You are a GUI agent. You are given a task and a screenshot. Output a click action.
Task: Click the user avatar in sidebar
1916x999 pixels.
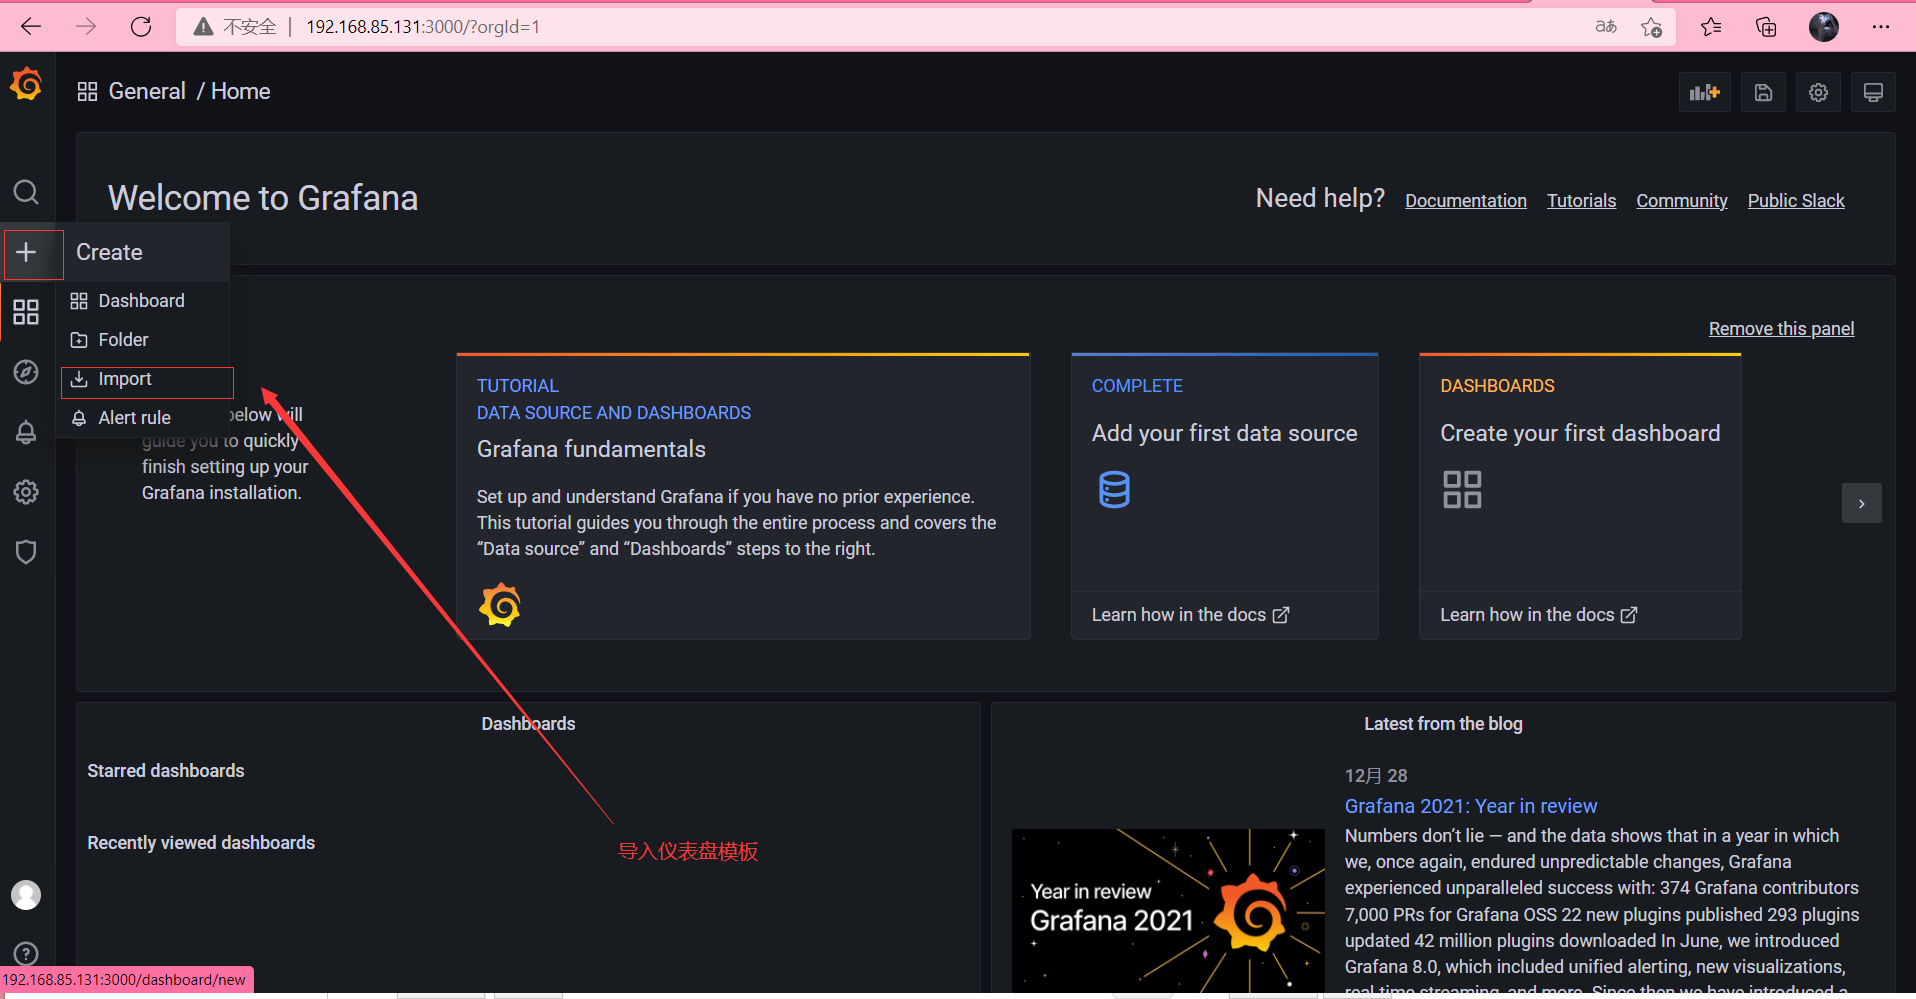(26, 895)
